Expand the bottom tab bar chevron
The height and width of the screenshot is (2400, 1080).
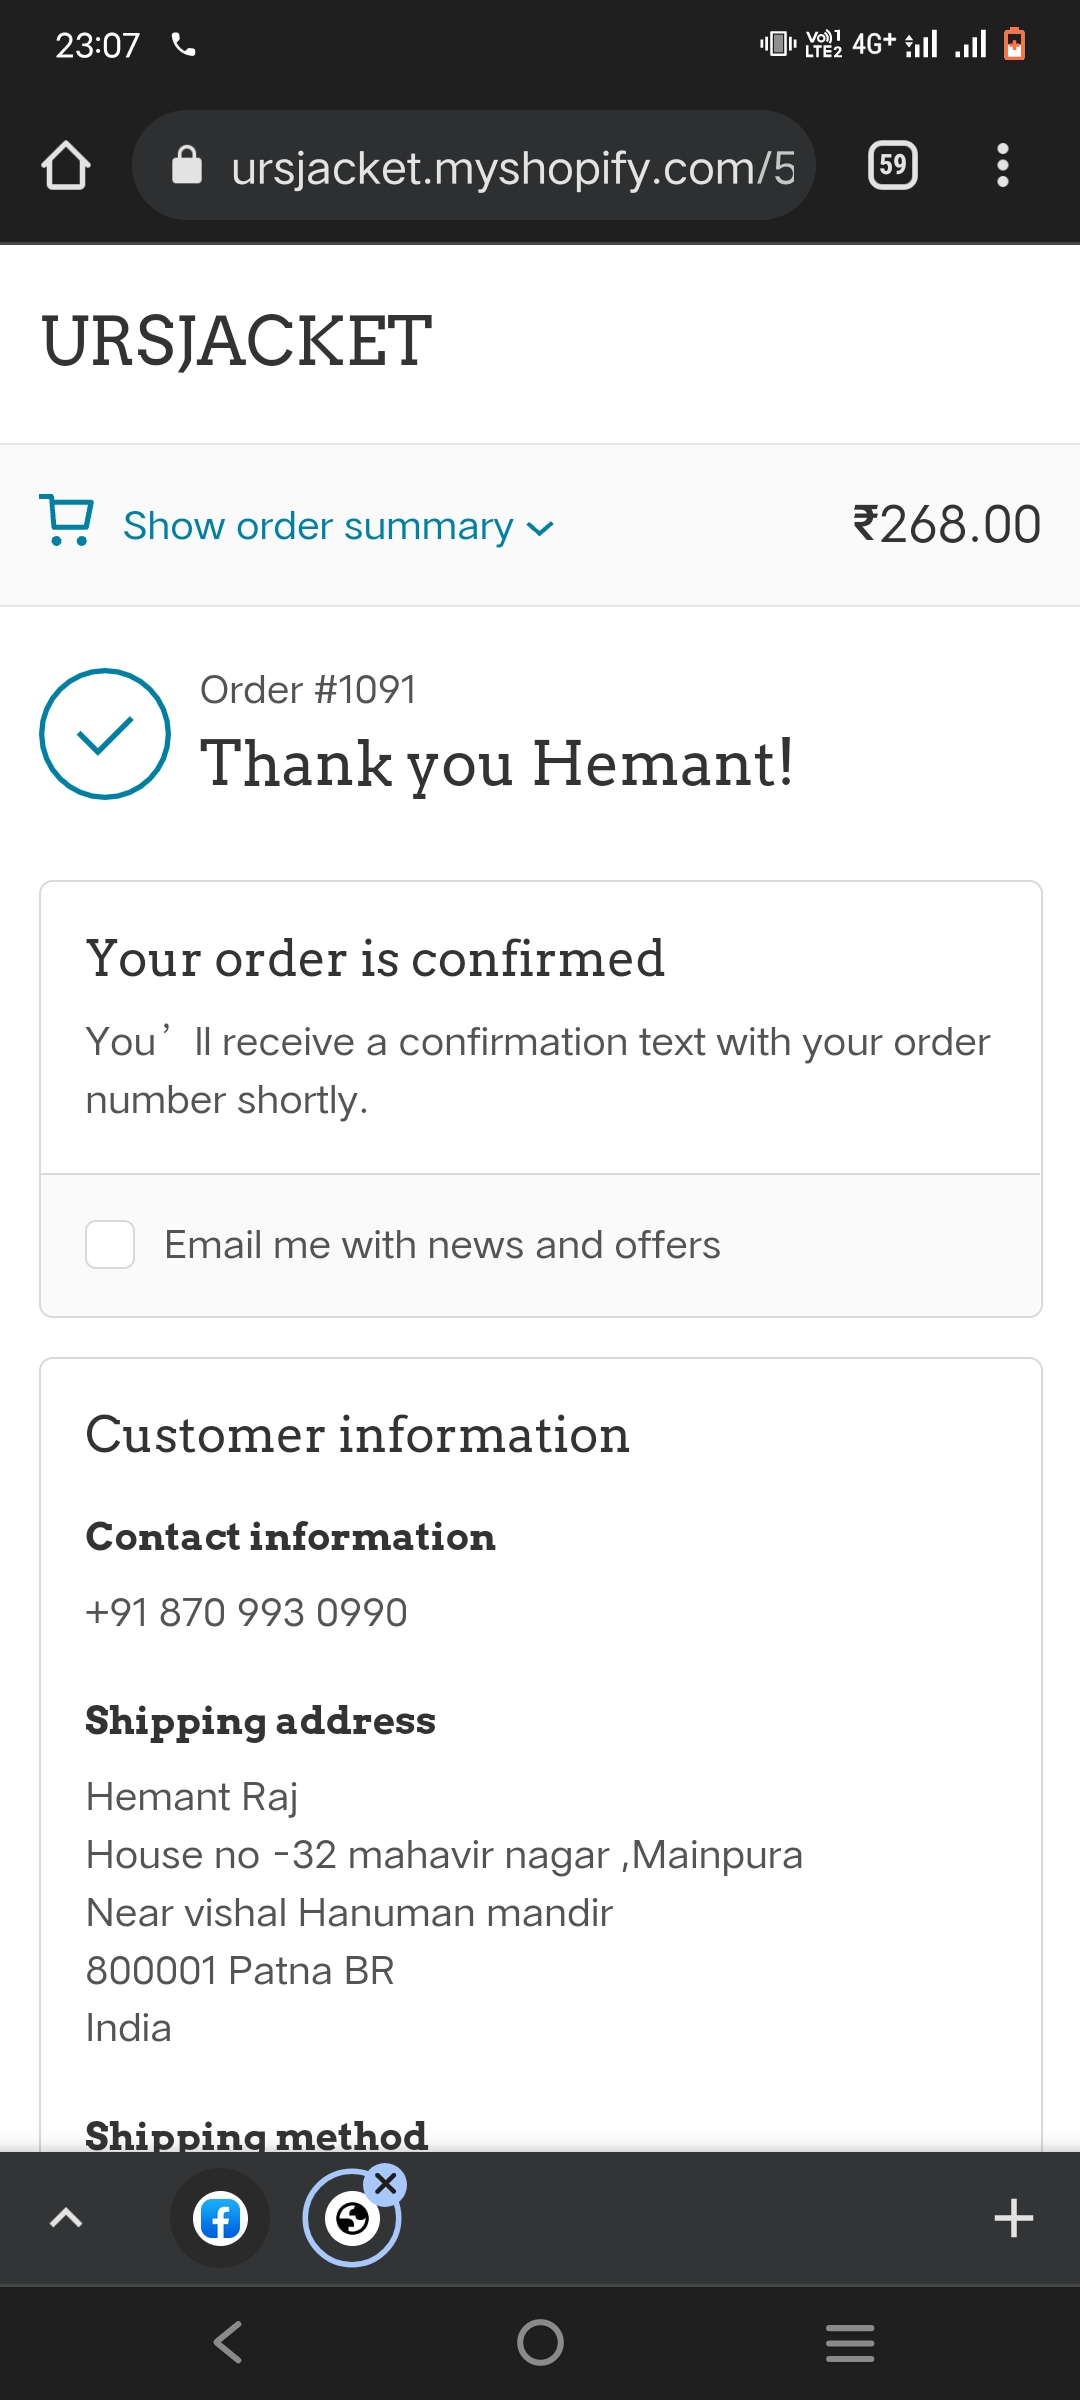[66, 2218]
